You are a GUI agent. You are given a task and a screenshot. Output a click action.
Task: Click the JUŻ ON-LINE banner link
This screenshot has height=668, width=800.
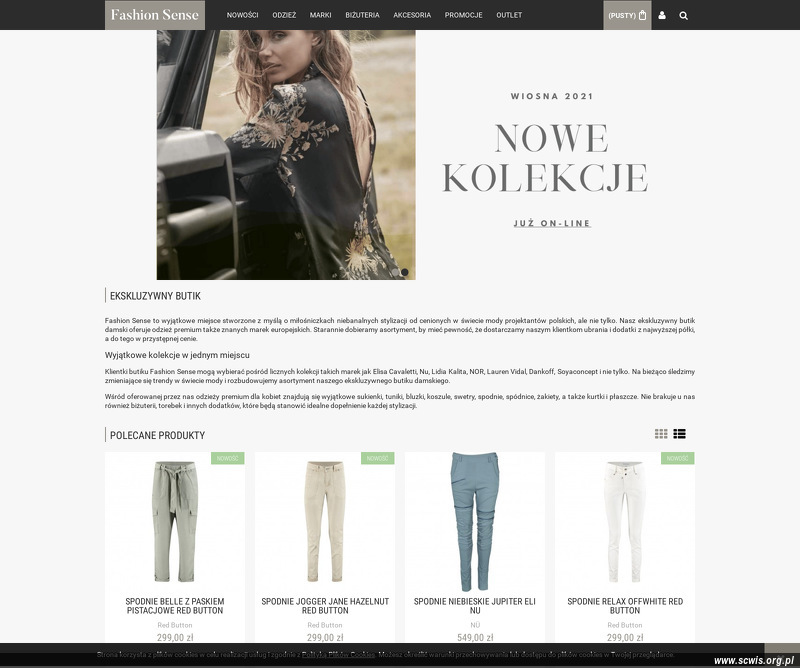[x=552, y=223]
